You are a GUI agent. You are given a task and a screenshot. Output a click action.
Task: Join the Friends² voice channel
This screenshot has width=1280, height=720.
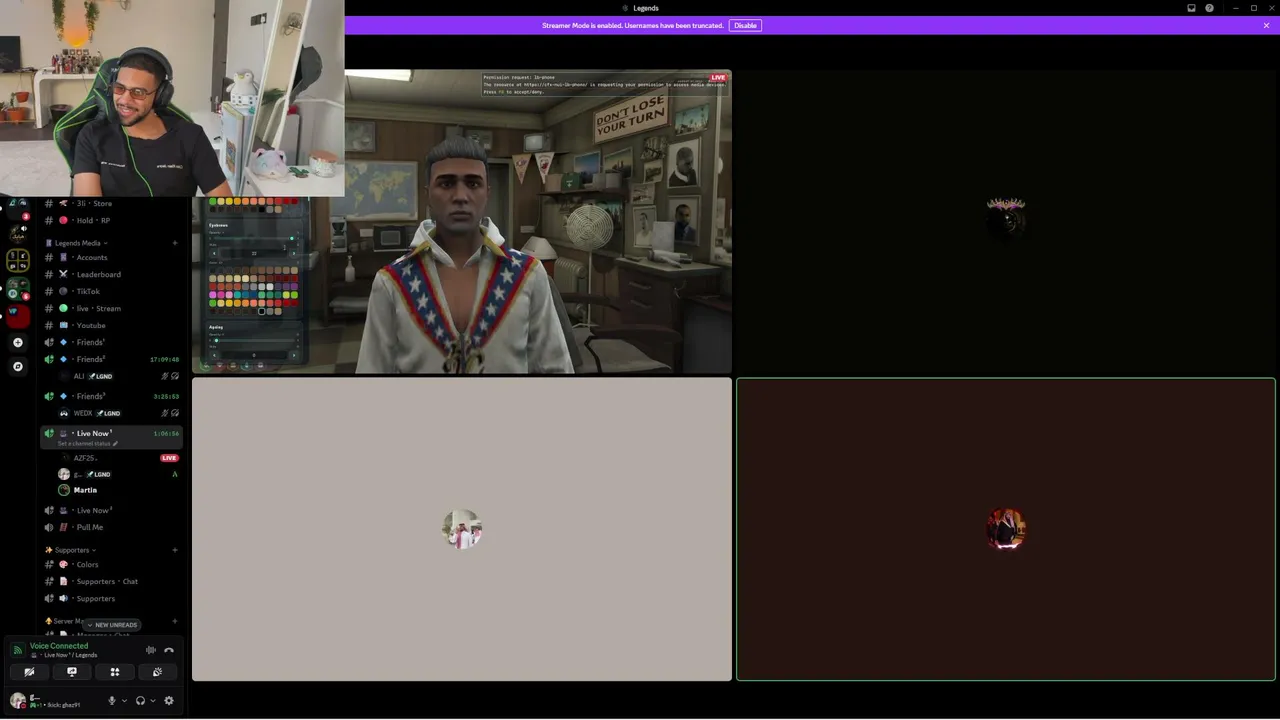[110, 359]
